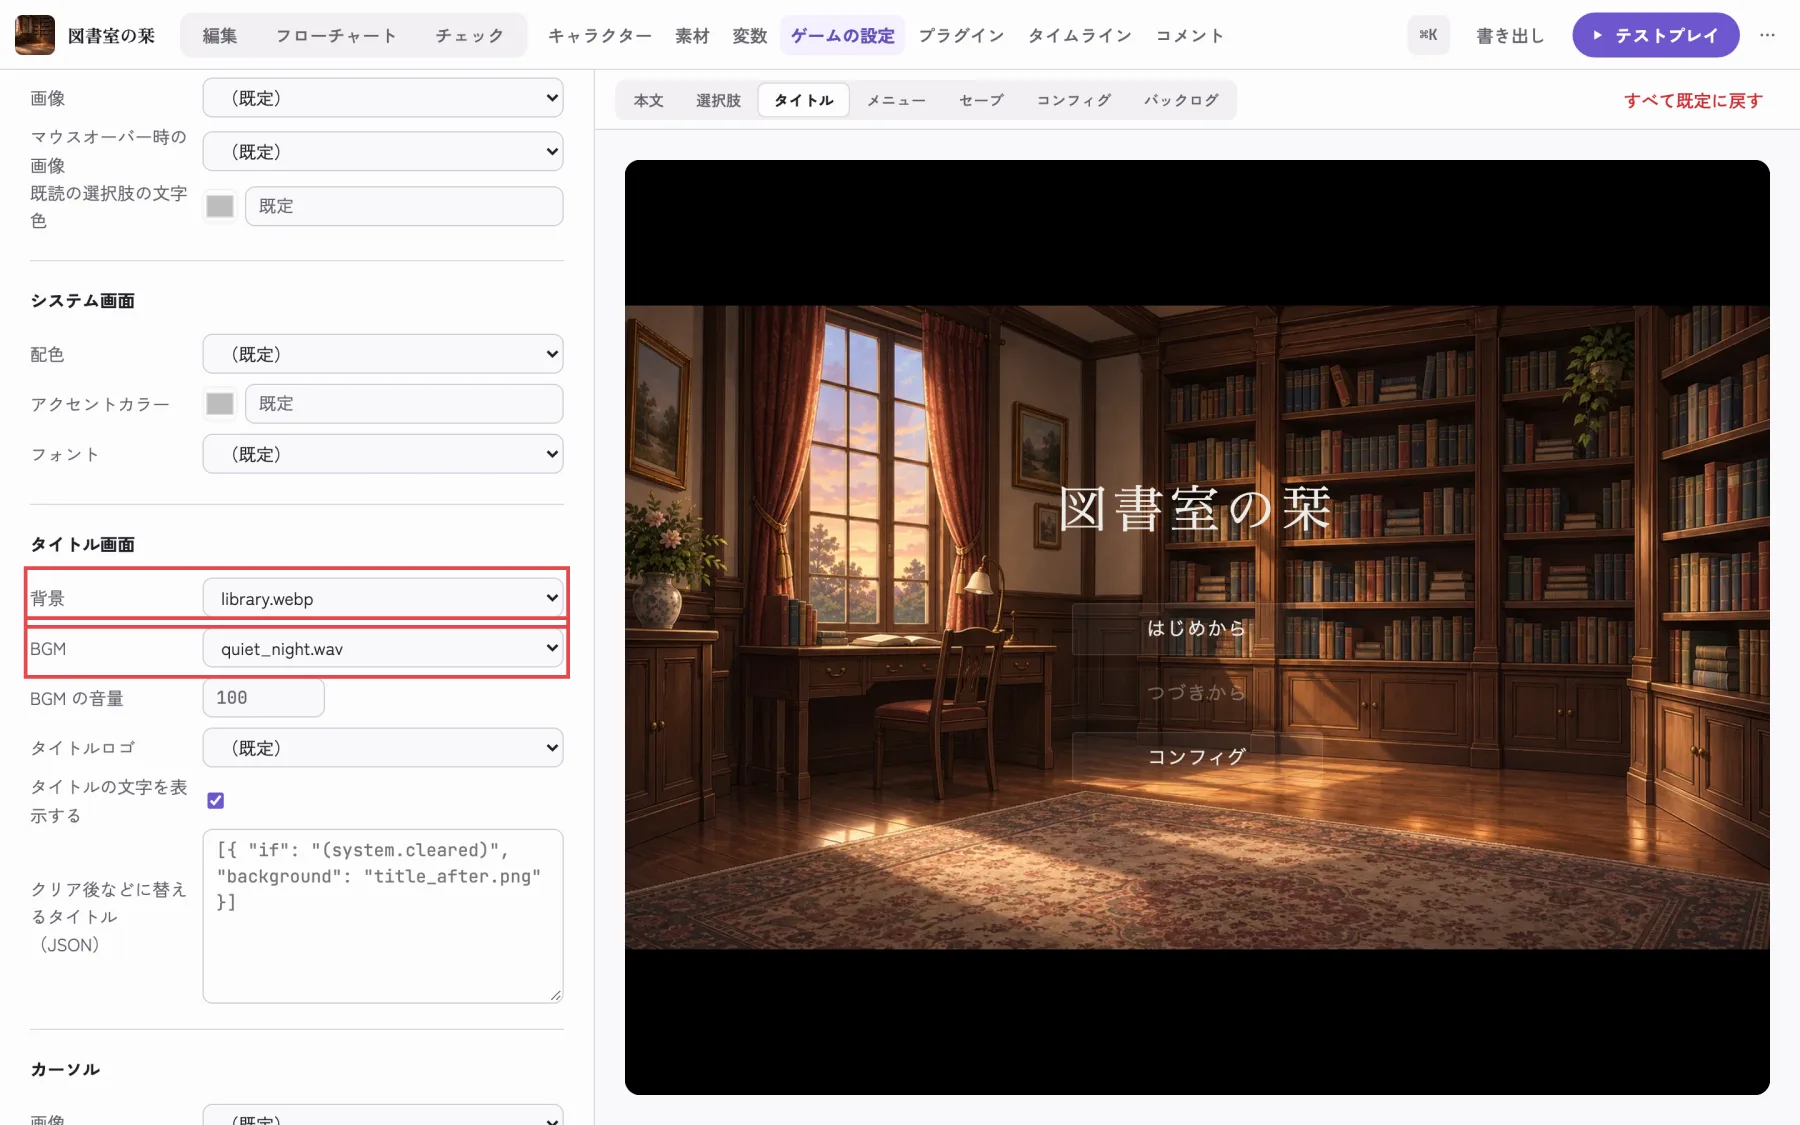Open the プラグイン menu

click(961, 36)
